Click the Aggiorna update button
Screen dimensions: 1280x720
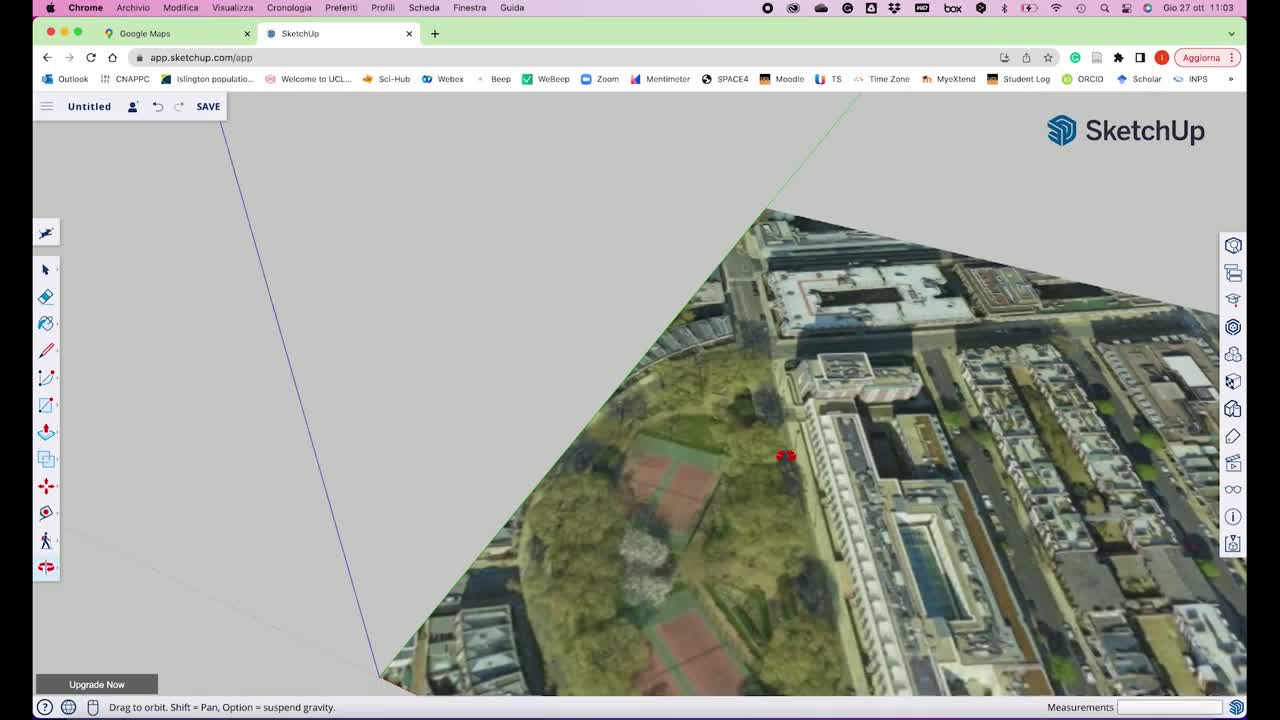point(1208,58)
